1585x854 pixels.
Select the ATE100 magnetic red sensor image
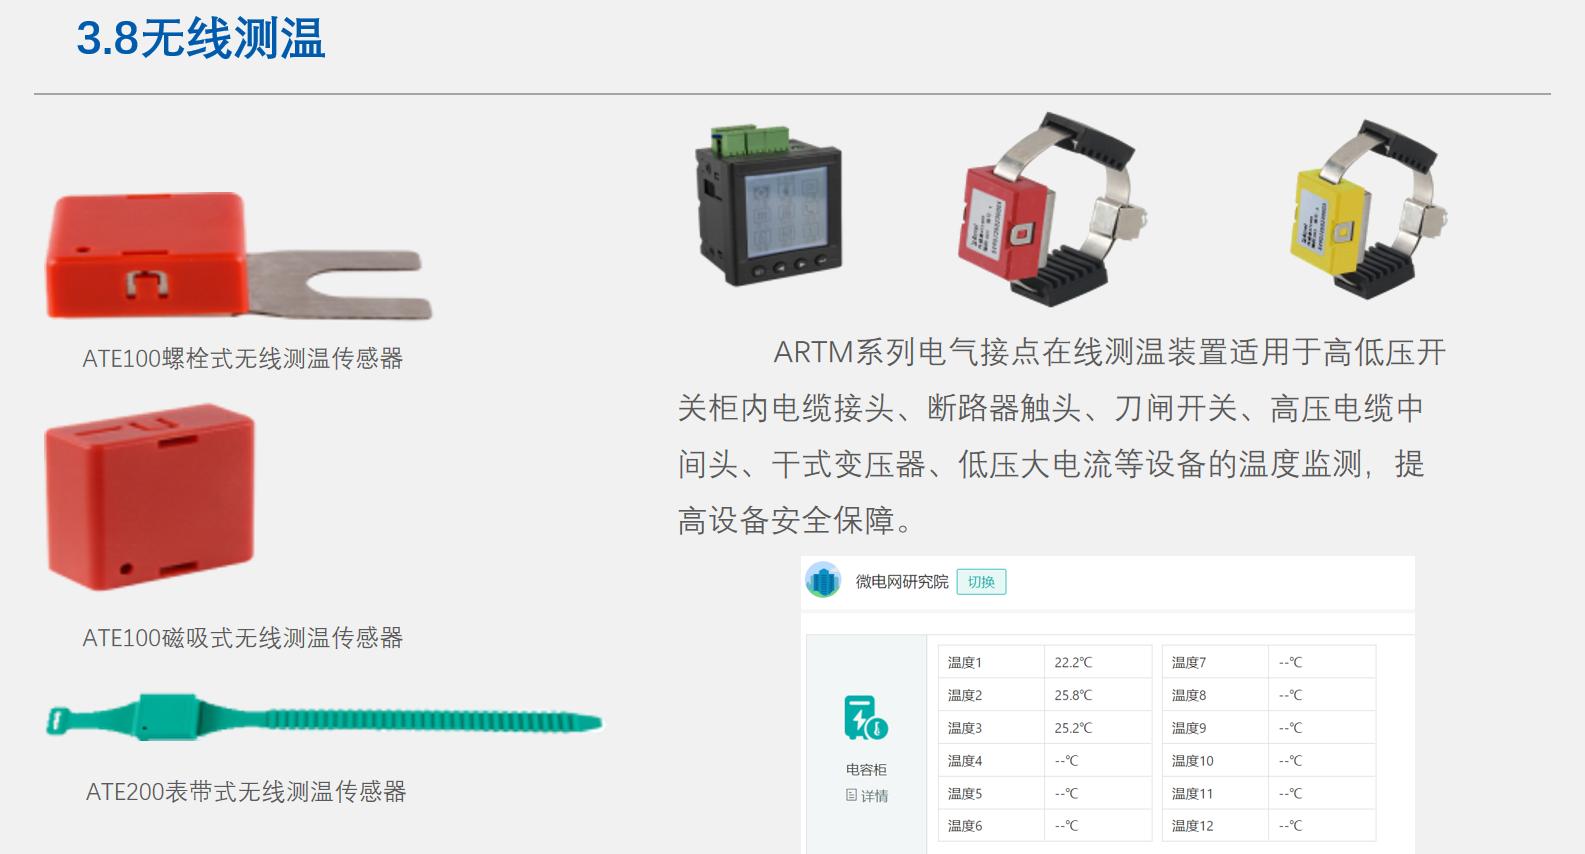tap(150, 496)
